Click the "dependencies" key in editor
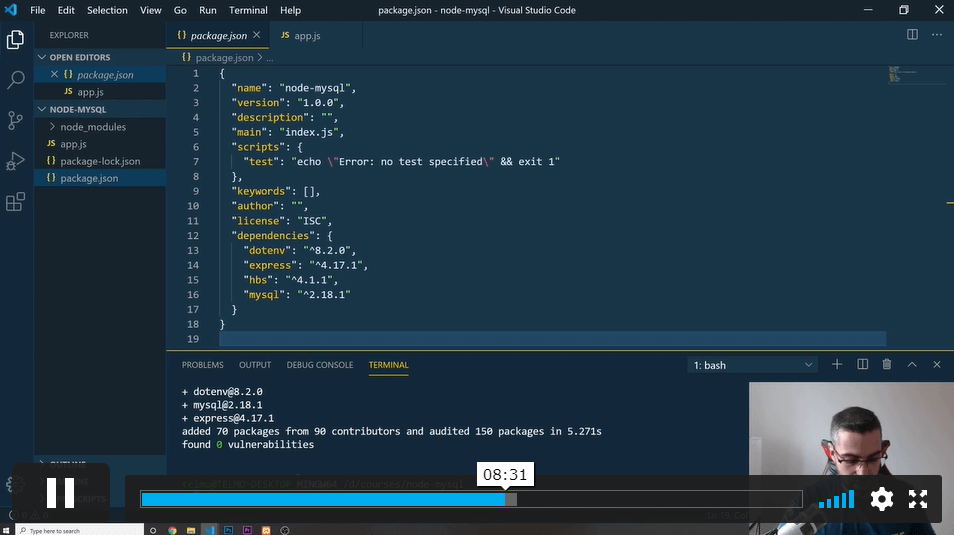 273,236
